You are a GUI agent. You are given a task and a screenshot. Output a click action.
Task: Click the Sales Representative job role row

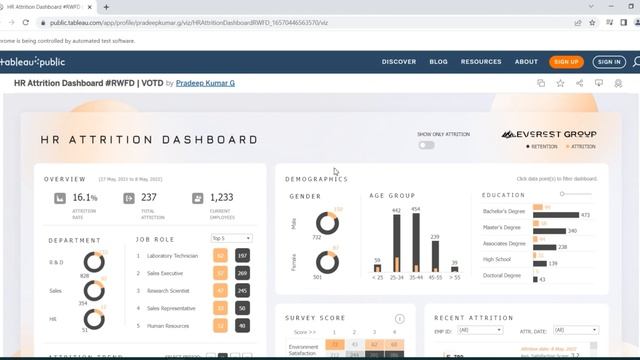pyautogui.click(x=193, y=308)
